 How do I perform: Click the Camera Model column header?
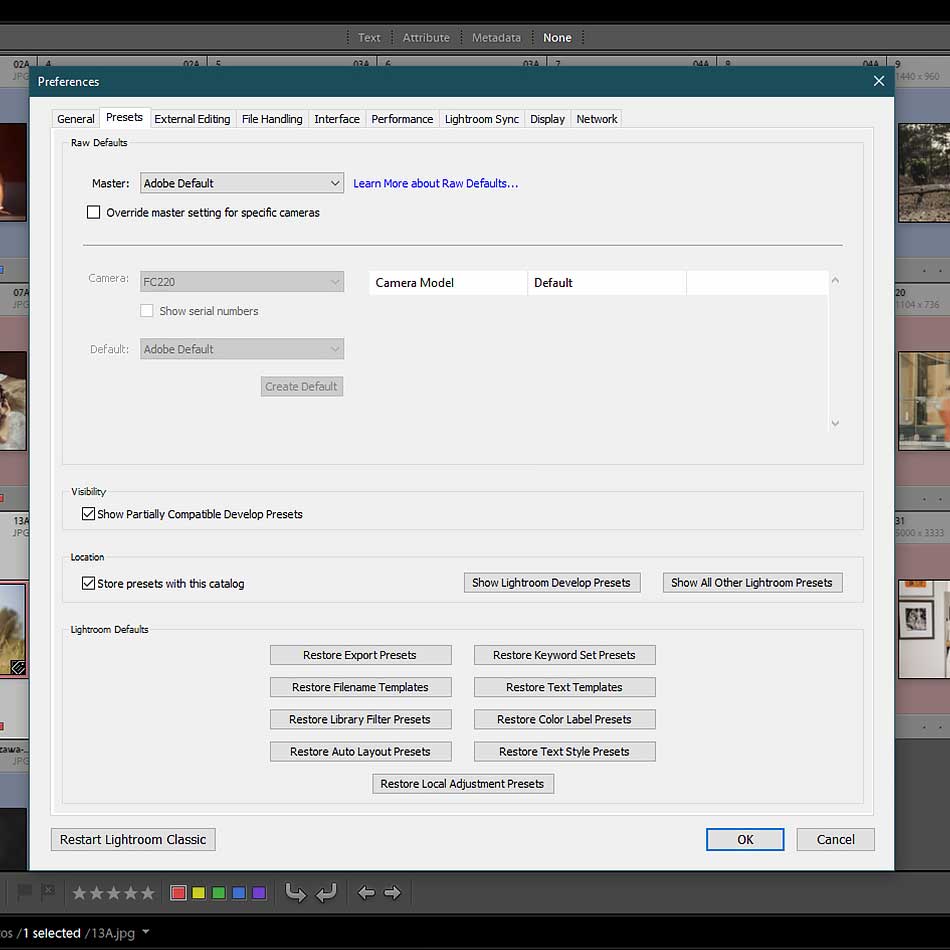point(448,282)
